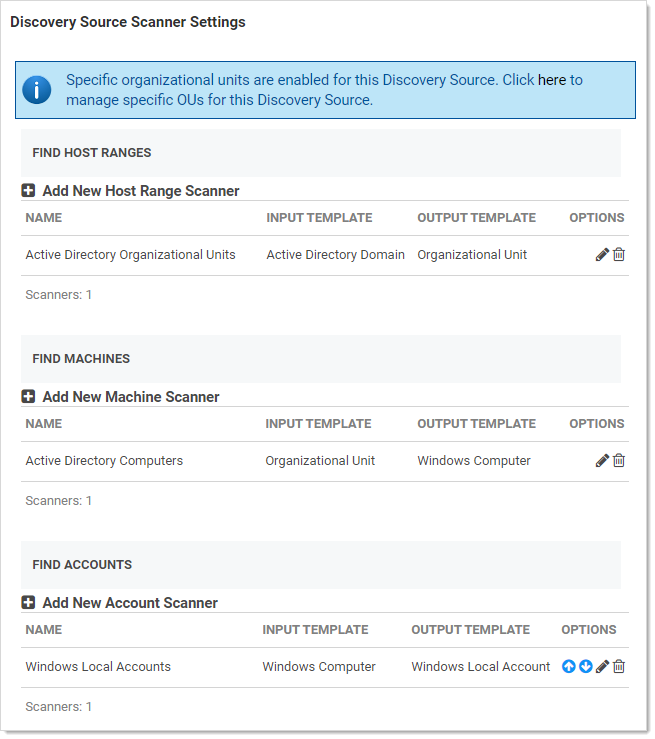Edit the Windows Local Accounts scanner

[x=602, y=667]
